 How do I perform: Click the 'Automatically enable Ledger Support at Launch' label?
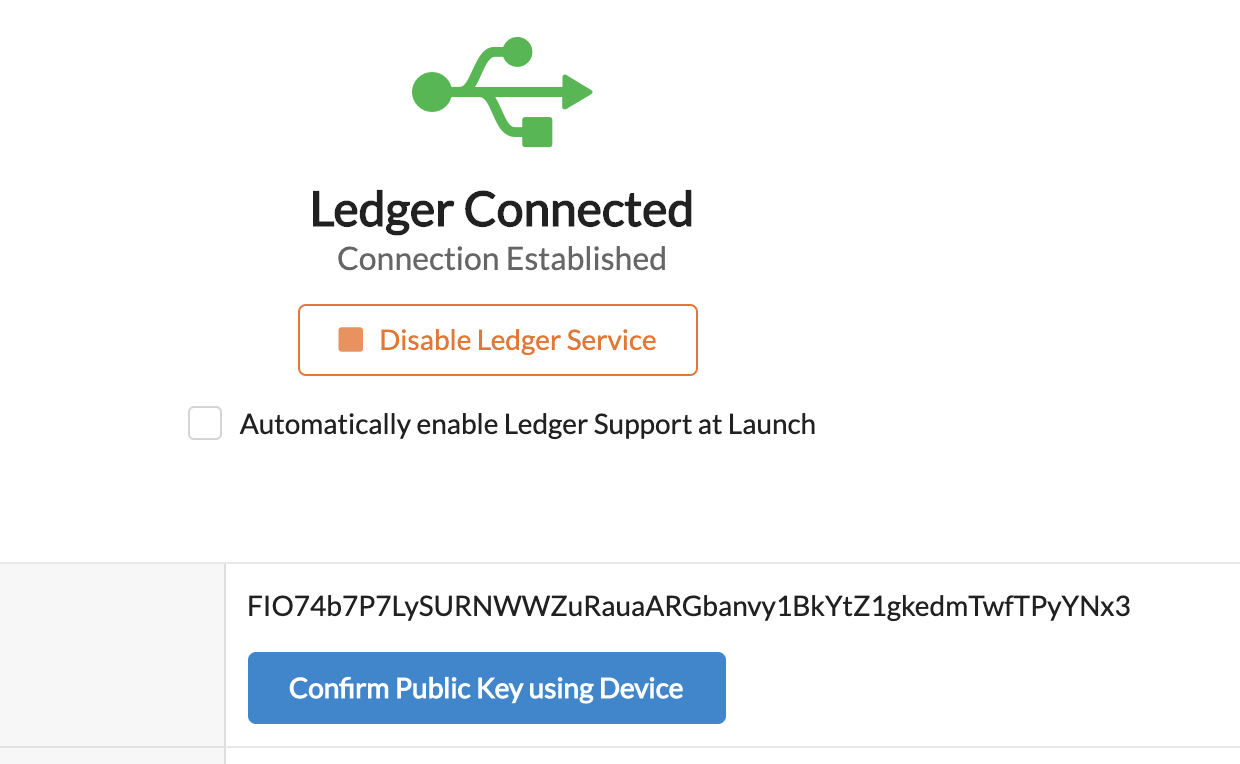pyautogui.click(x=528, y=424)
